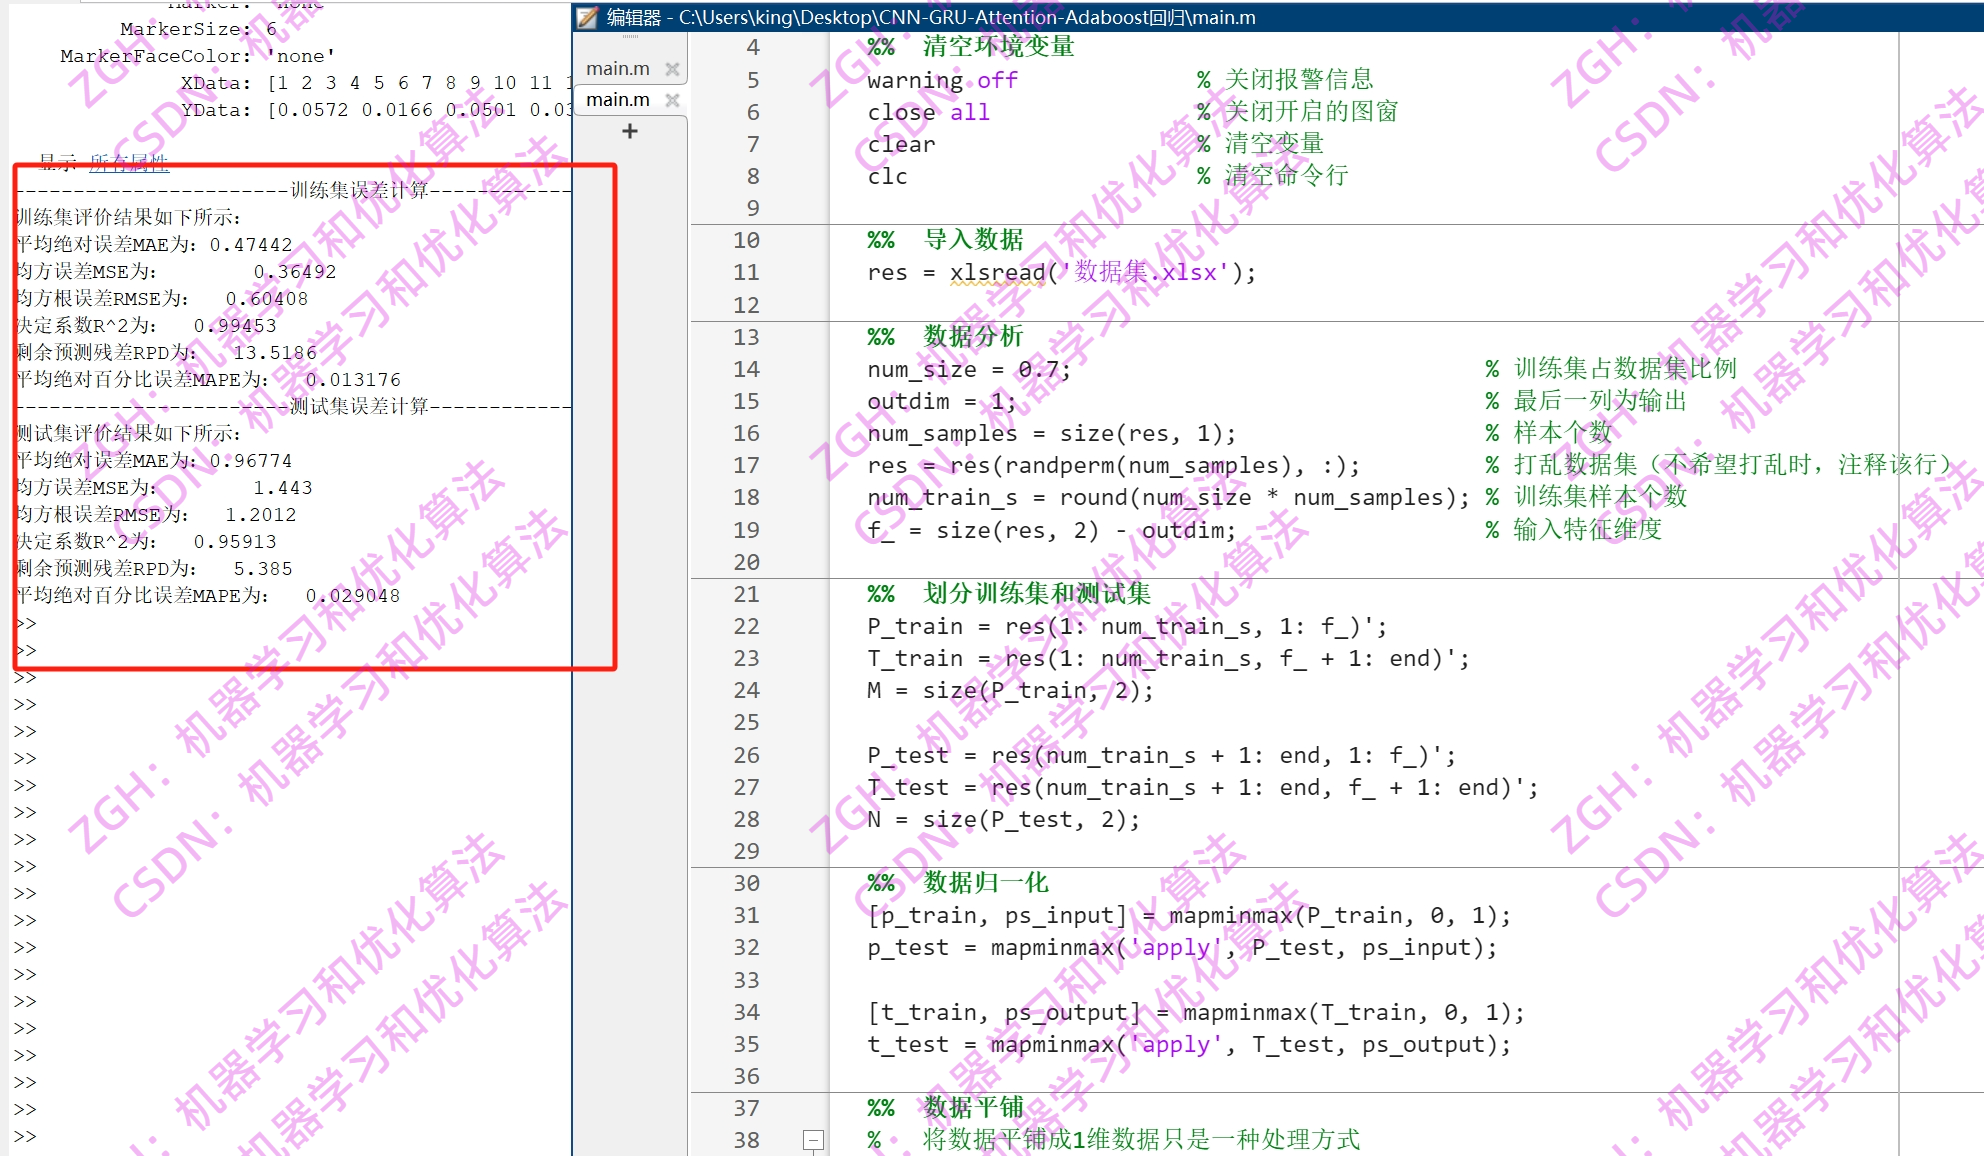Click line number 17 in the gutter
Viewport: 1984px width, 1156px height.
(746, 465)
